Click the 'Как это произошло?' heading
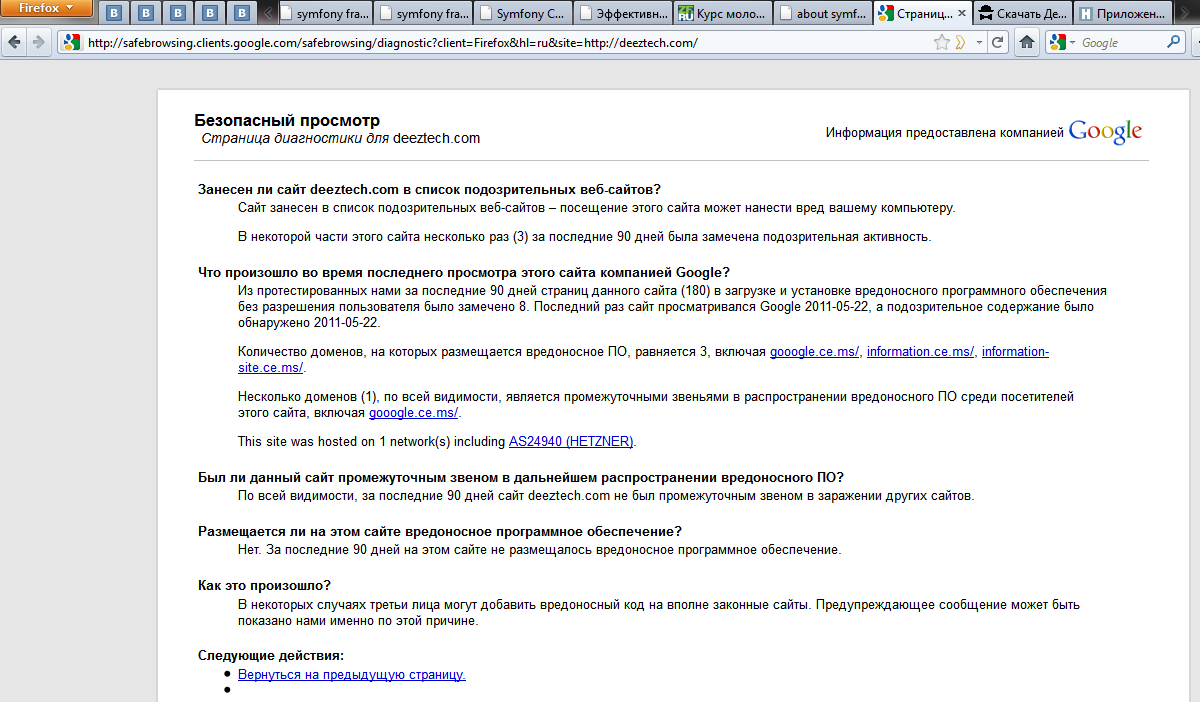The width and height of the screenshot is (1200, 702). (264, 585)
